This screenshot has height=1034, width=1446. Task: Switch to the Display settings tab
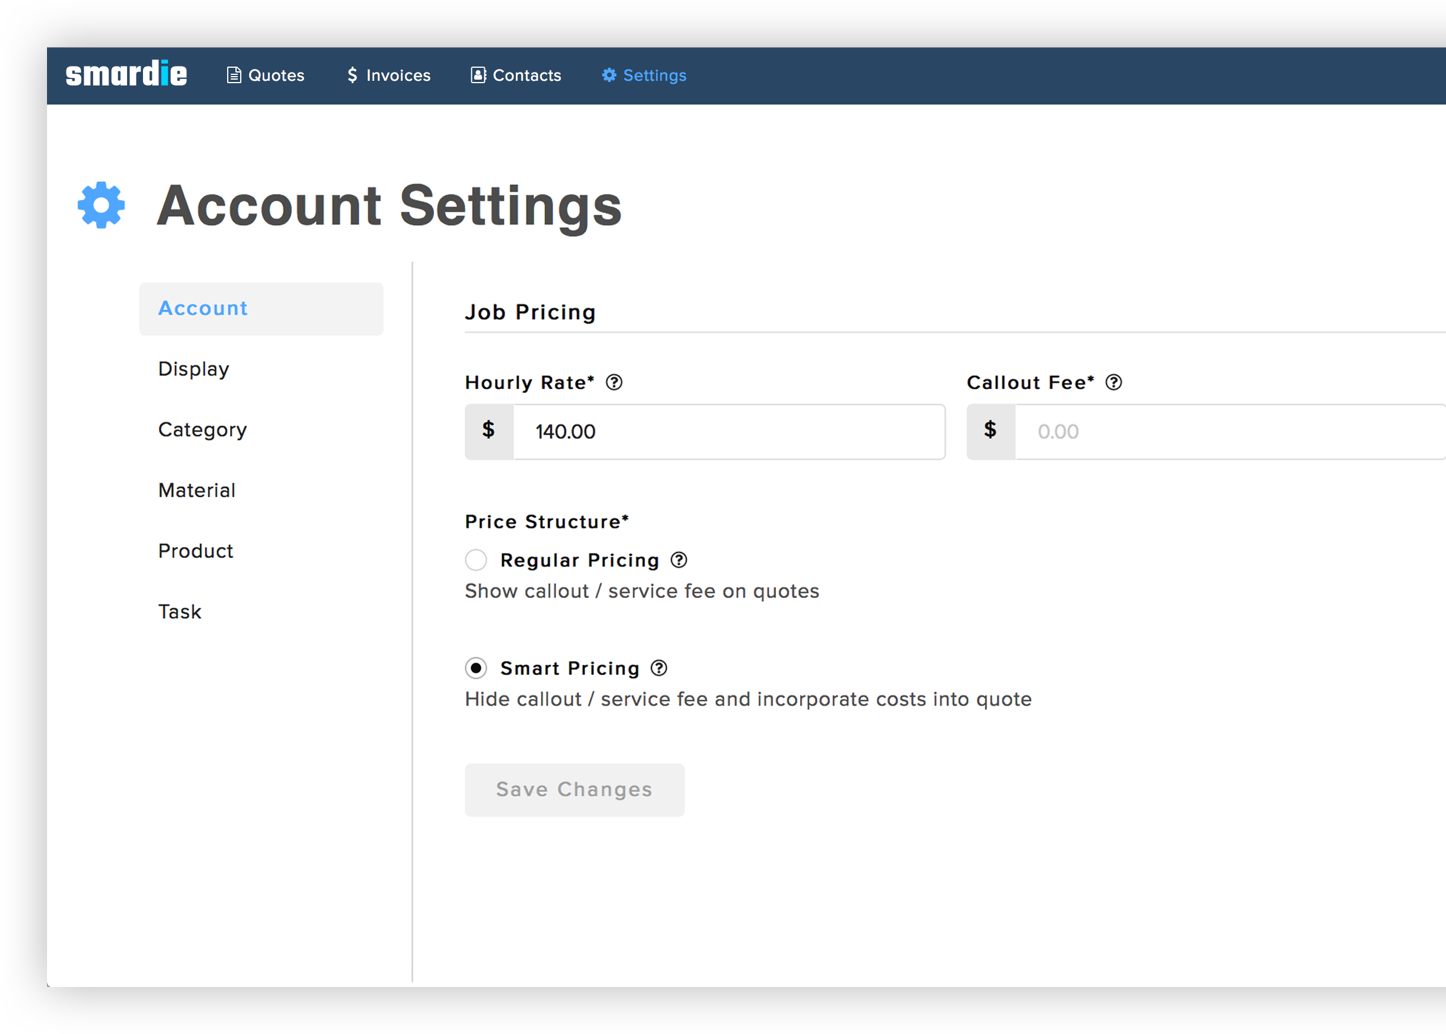click(194, 369)
